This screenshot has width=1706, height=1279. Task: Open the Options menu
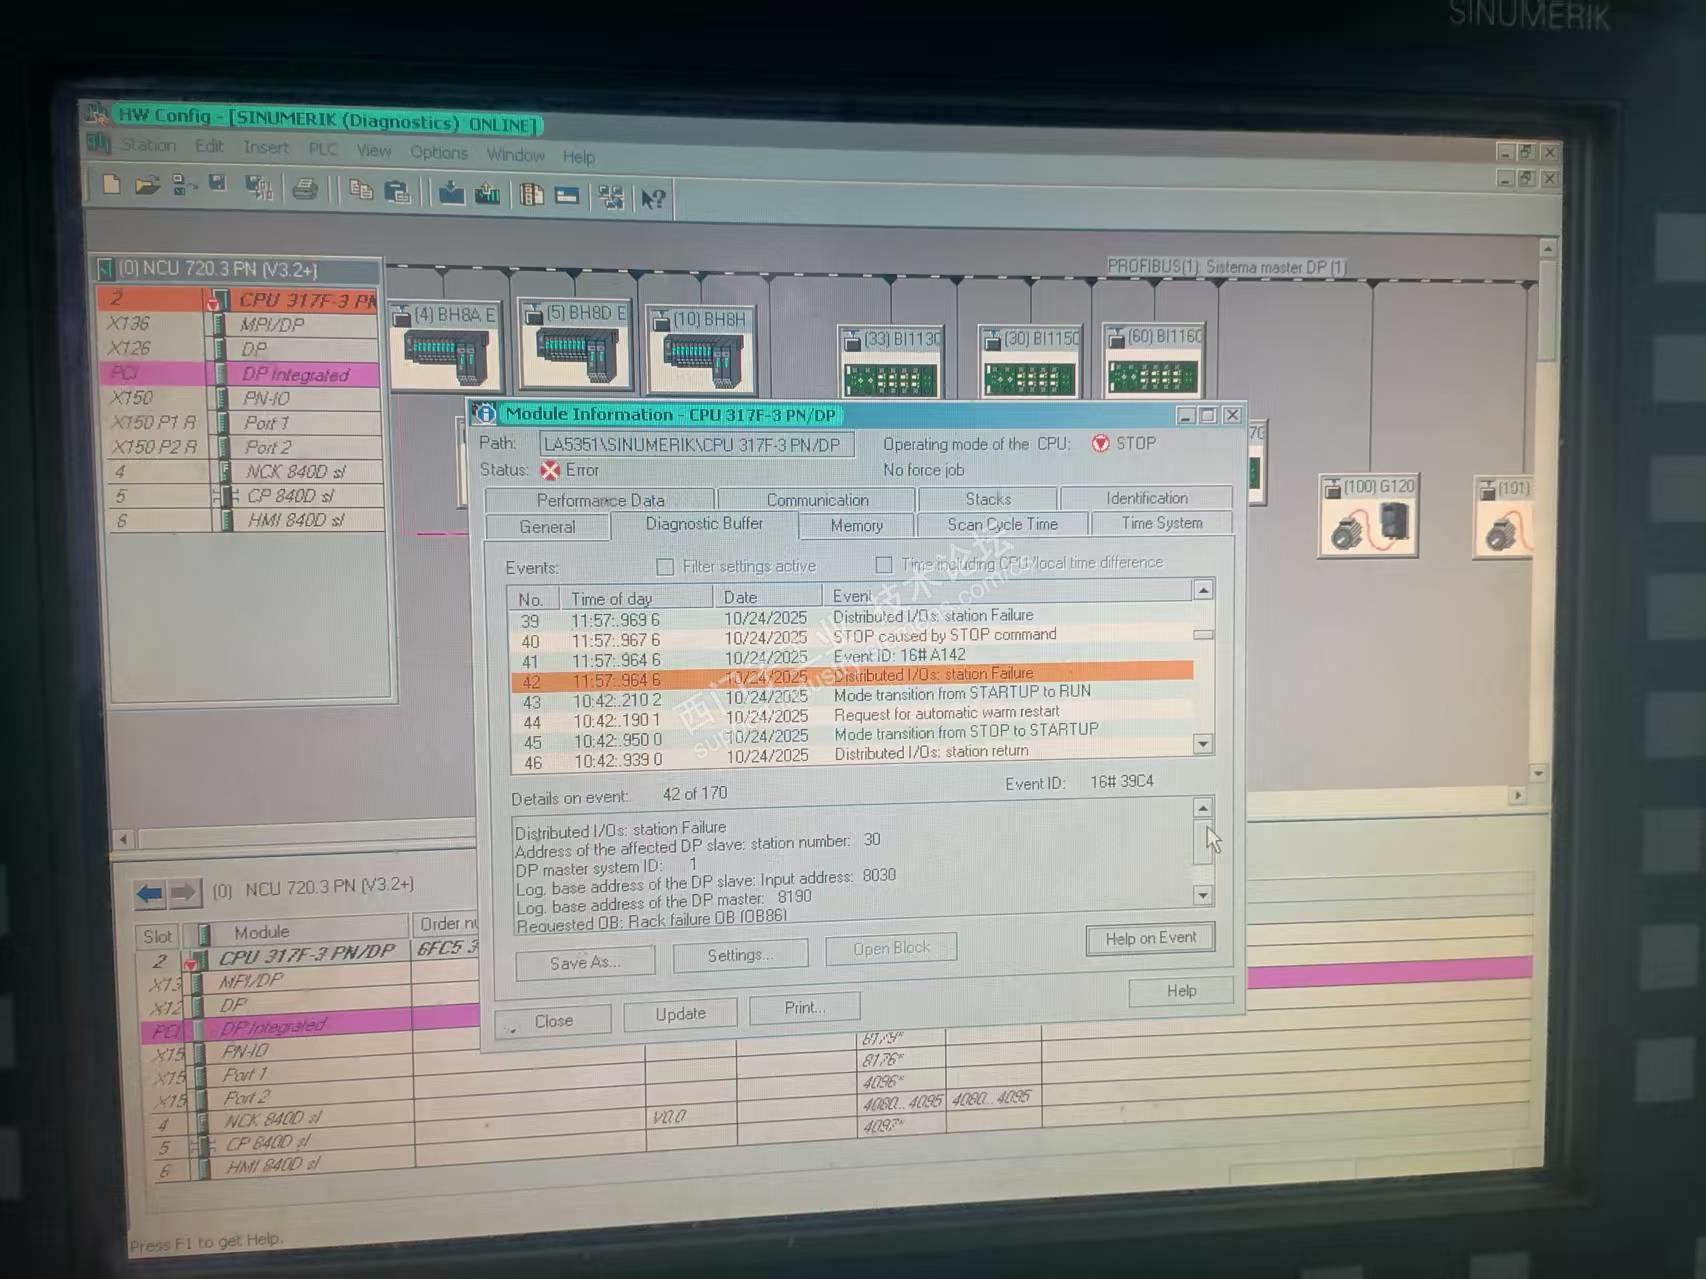438,152
